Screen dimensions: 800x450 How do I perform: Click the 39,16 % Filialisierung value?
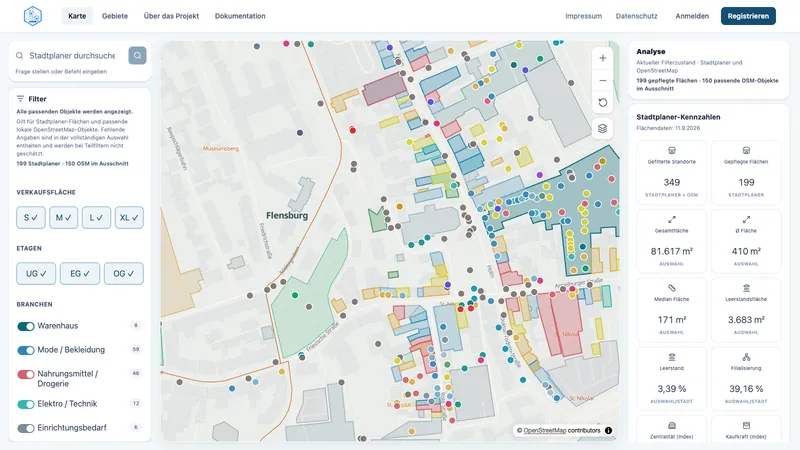click(746, 389)
